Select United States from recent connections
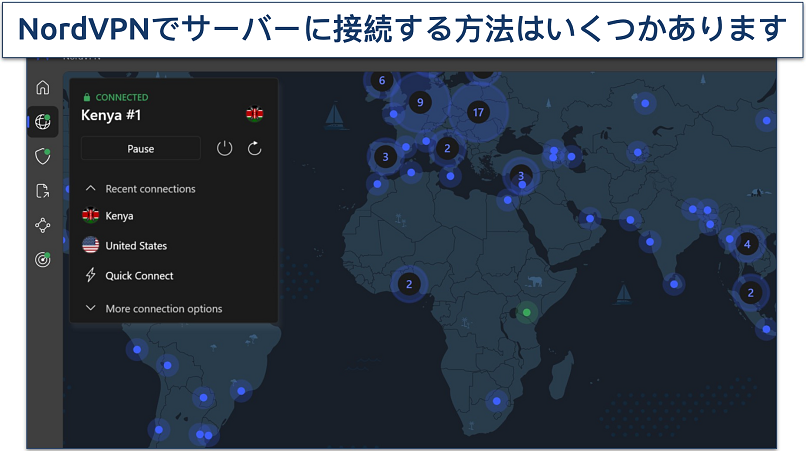This screenshot has height=451, width=806. [x=135, y=246]
